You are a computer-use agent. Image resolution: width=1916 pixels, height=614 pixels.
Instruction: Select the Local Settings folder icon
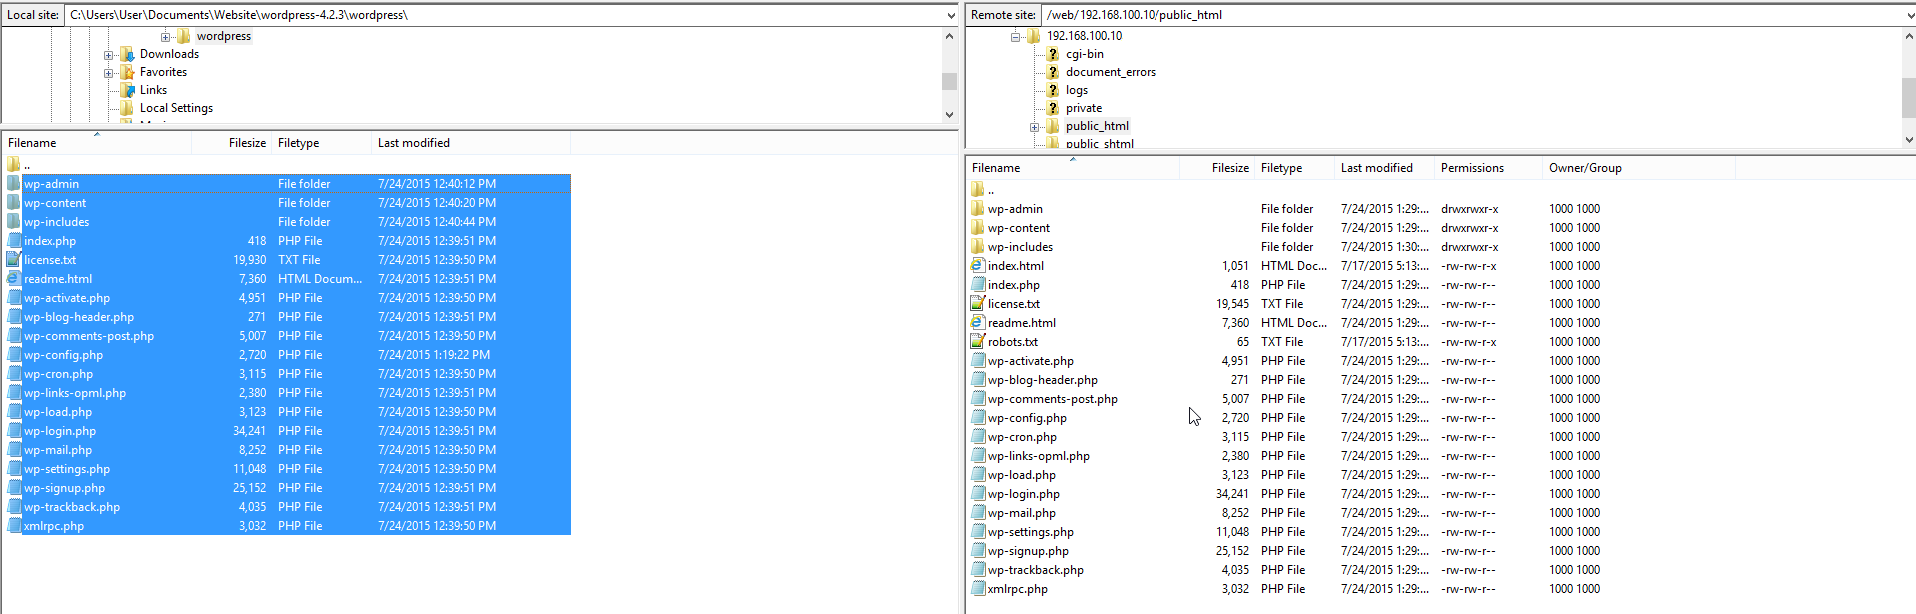(x=127, y=108)
